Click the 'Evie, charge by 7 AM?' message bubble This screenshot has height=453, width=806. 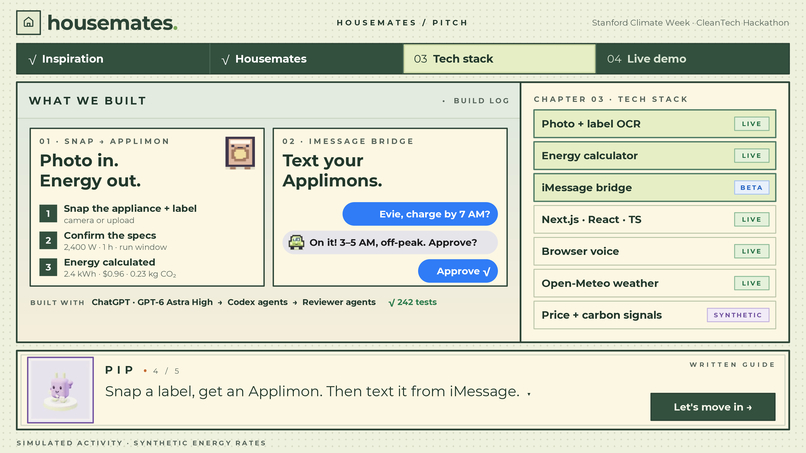tap(420, 214)
